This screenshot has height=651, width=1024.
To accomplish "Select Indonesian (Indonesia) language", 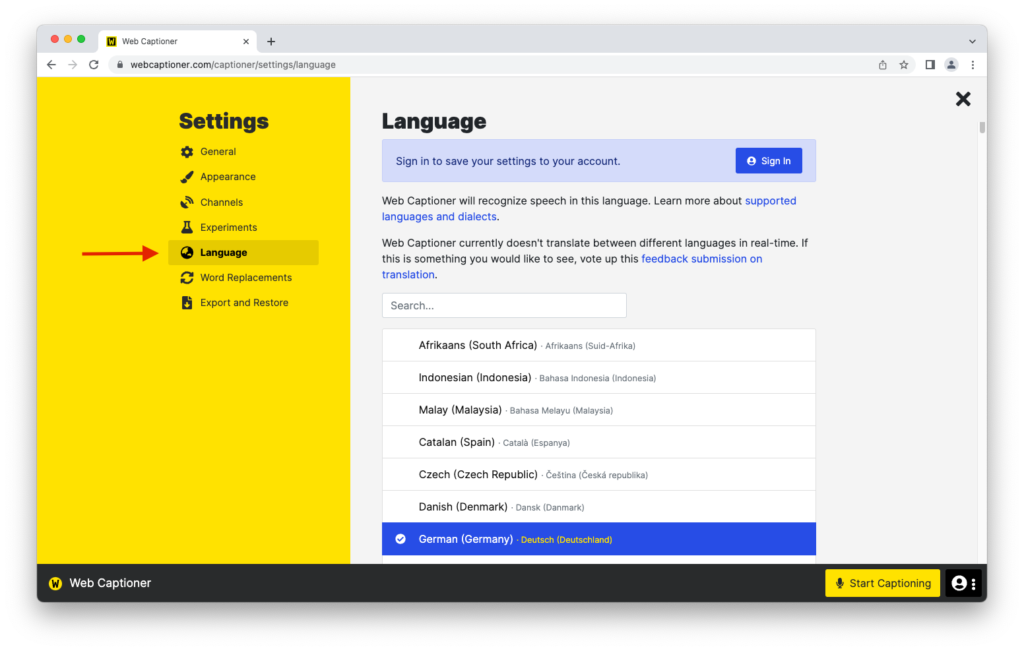I will tap(599, 377).
